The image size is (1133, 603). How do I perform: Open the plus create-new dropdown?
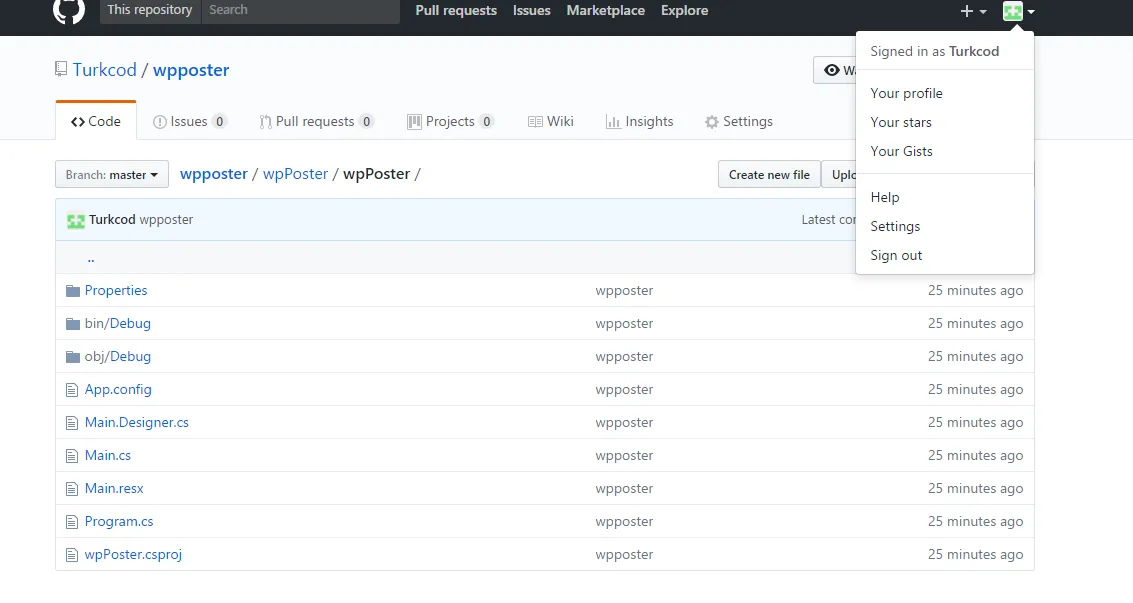pos(973,11)
